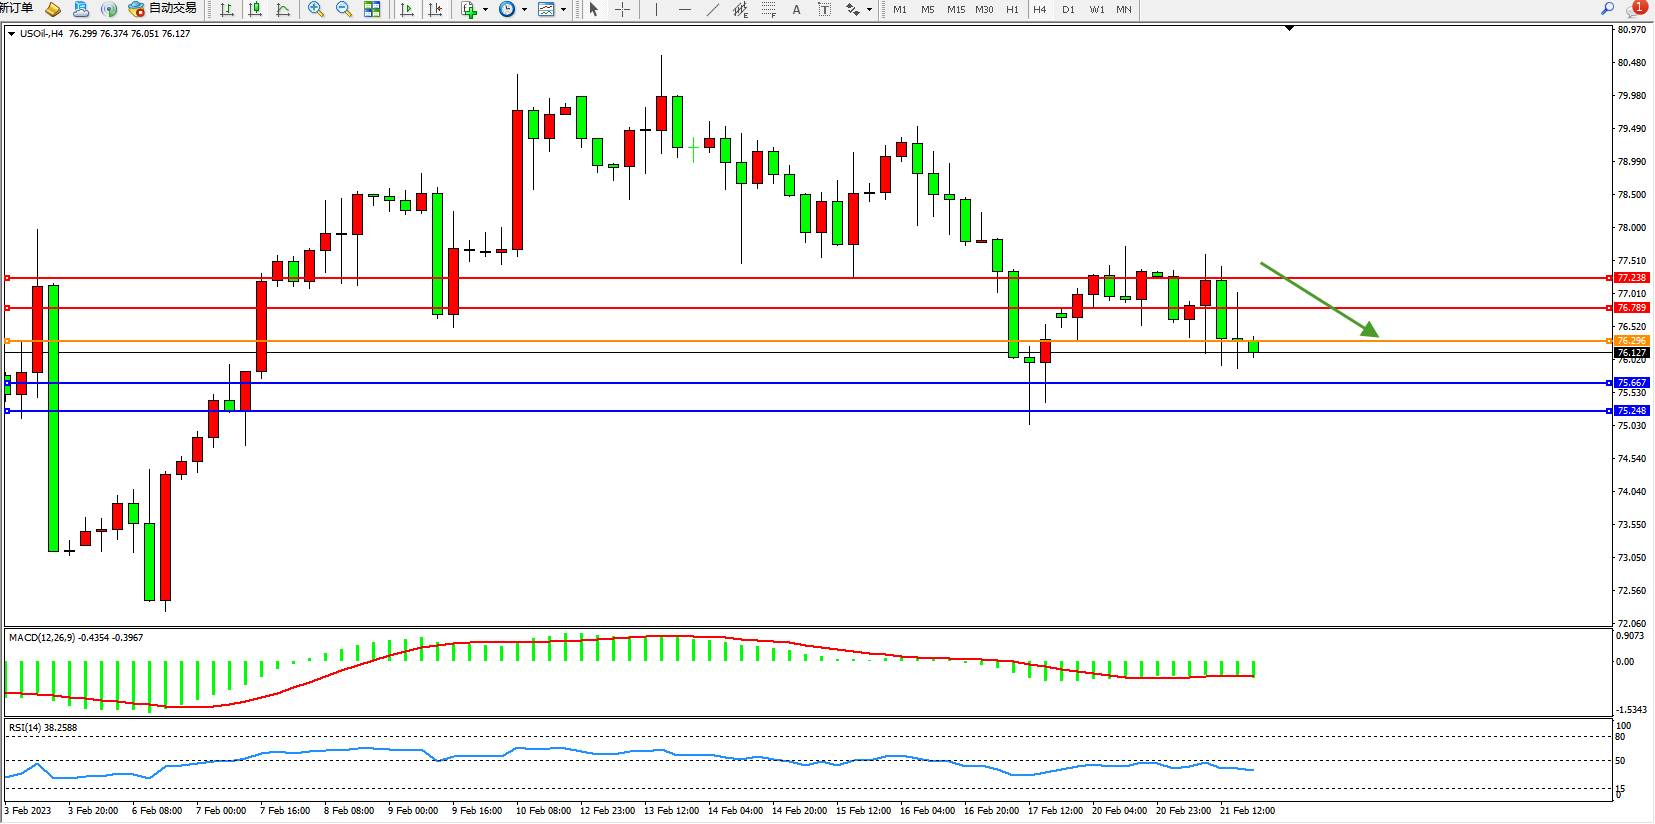This screenshot has width=1655, height=824.
Task: Switch to the H1 timeframe
Action: [x=1012, y=9]
